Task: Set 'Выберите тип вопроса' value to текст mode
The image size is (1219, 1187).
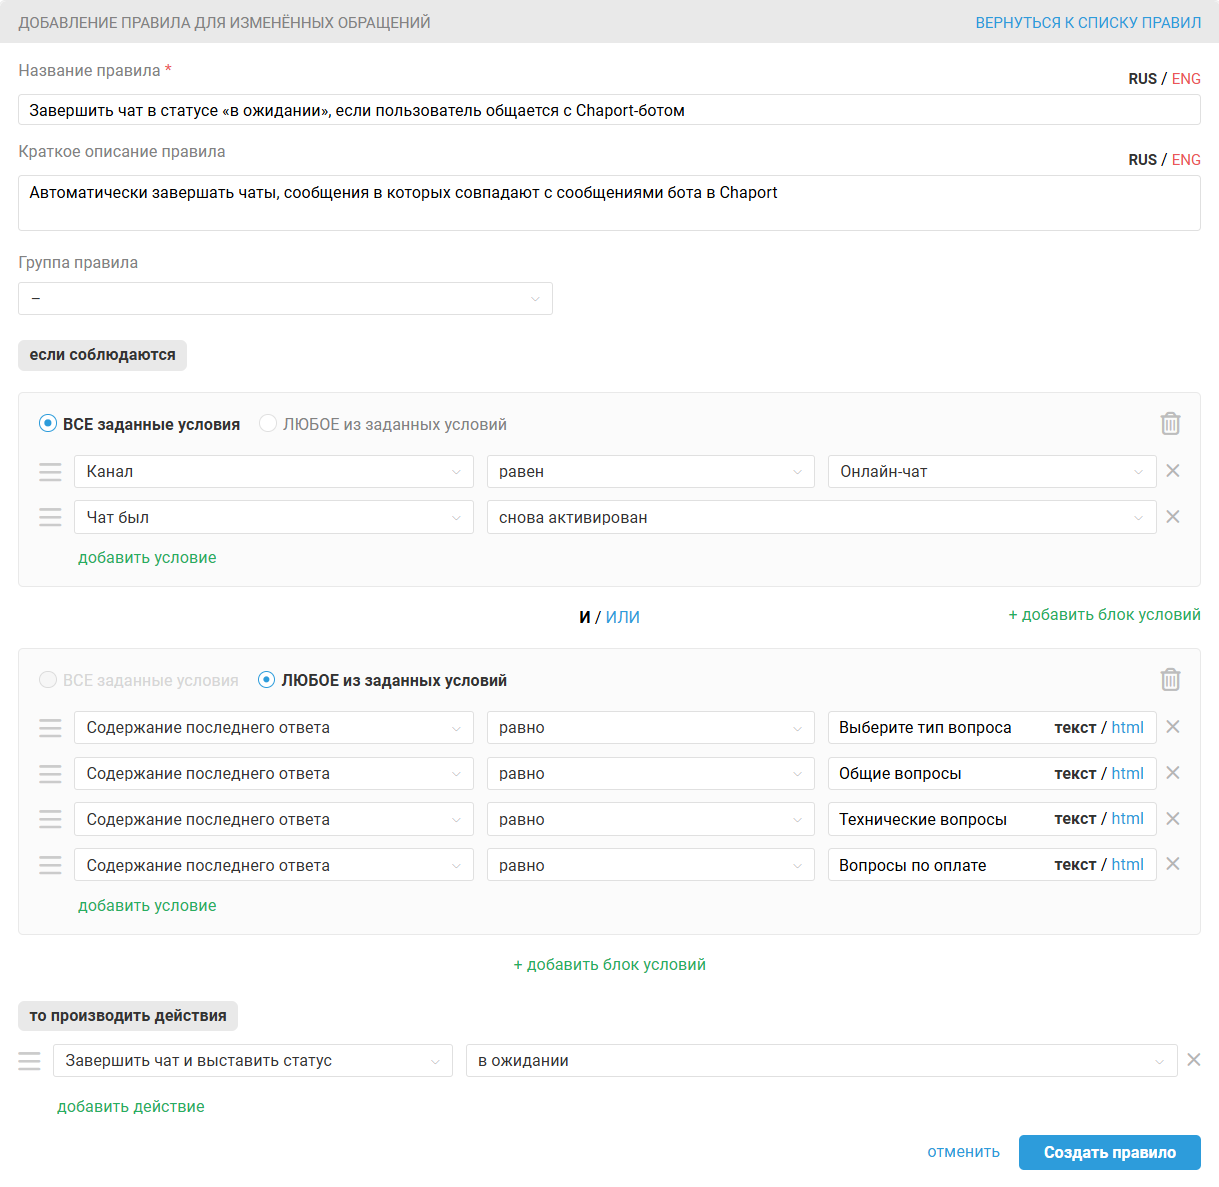Action: [1075, 727]
